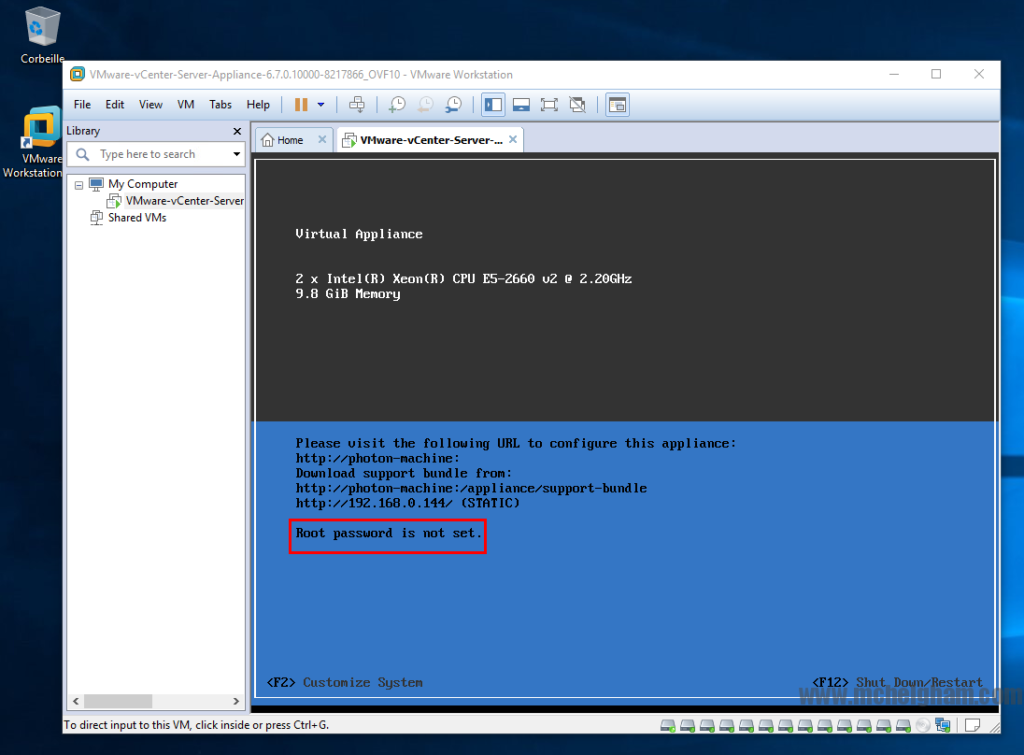Click the Revert to snapshot icon
Viewport: 1024px width, 755px height.
coord(425,104)
